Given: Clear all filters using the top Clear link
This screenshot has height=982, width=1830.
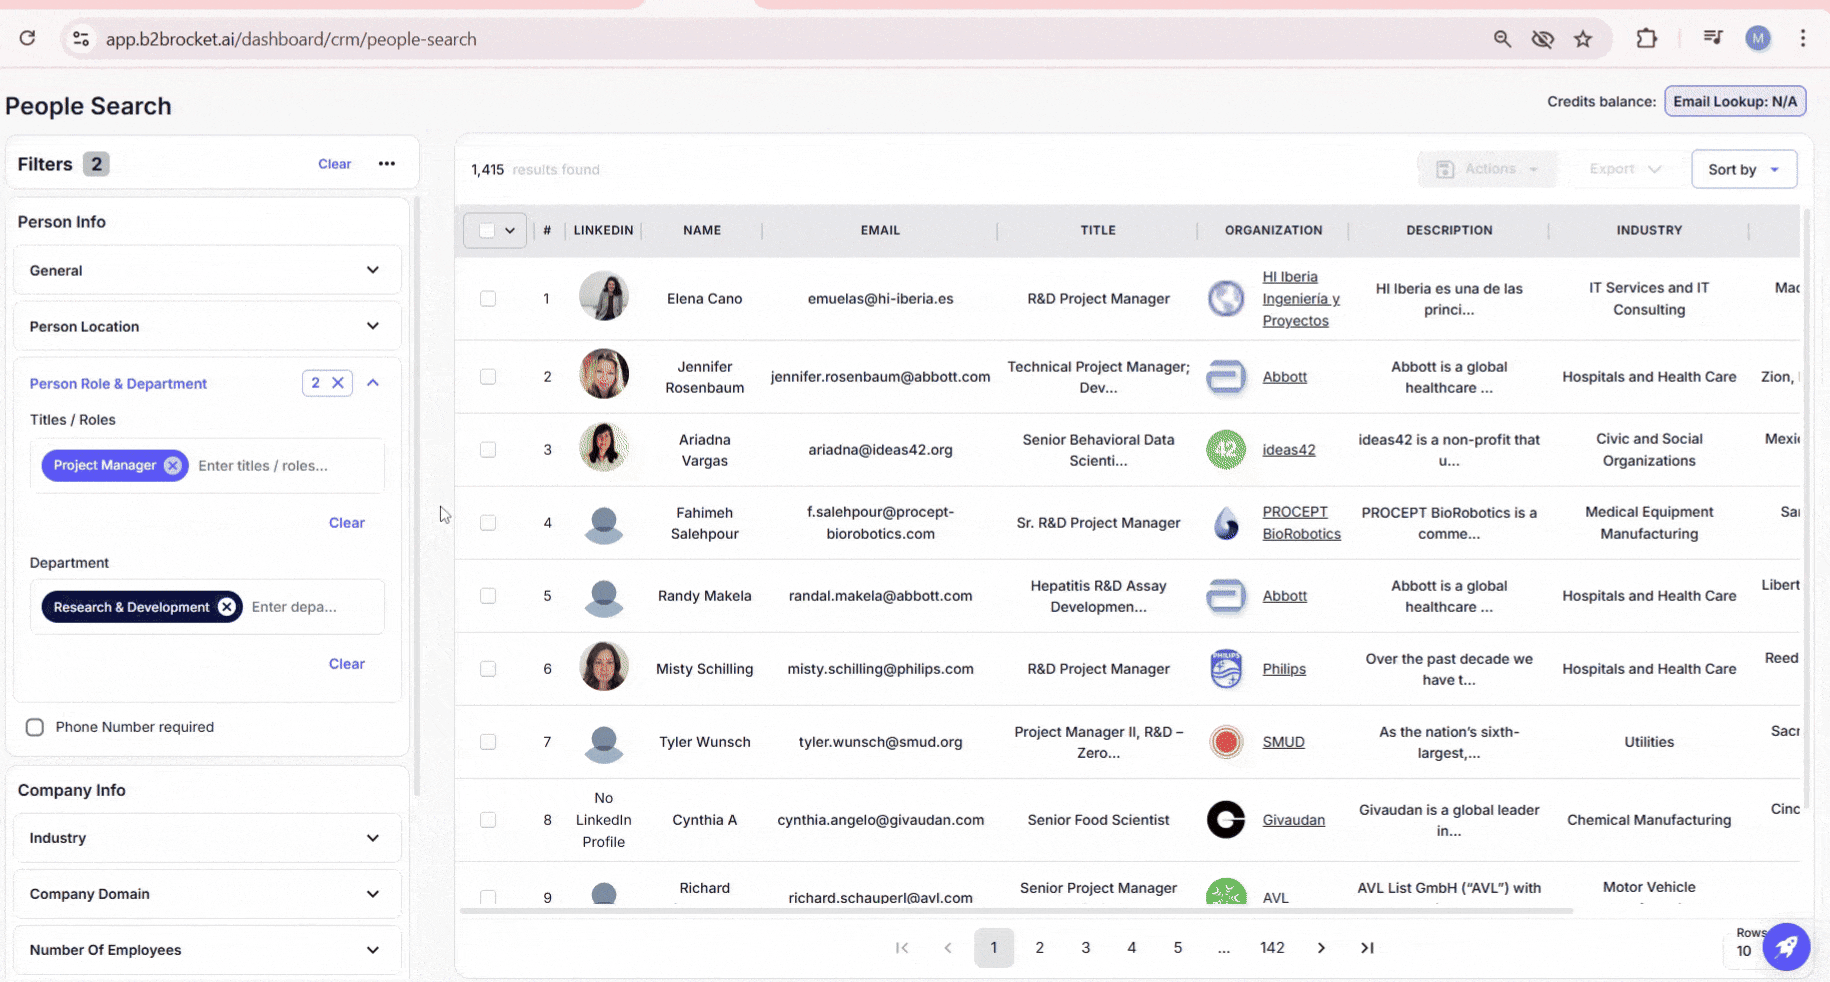Looking at the screenshot, I should tap(334, 164).
